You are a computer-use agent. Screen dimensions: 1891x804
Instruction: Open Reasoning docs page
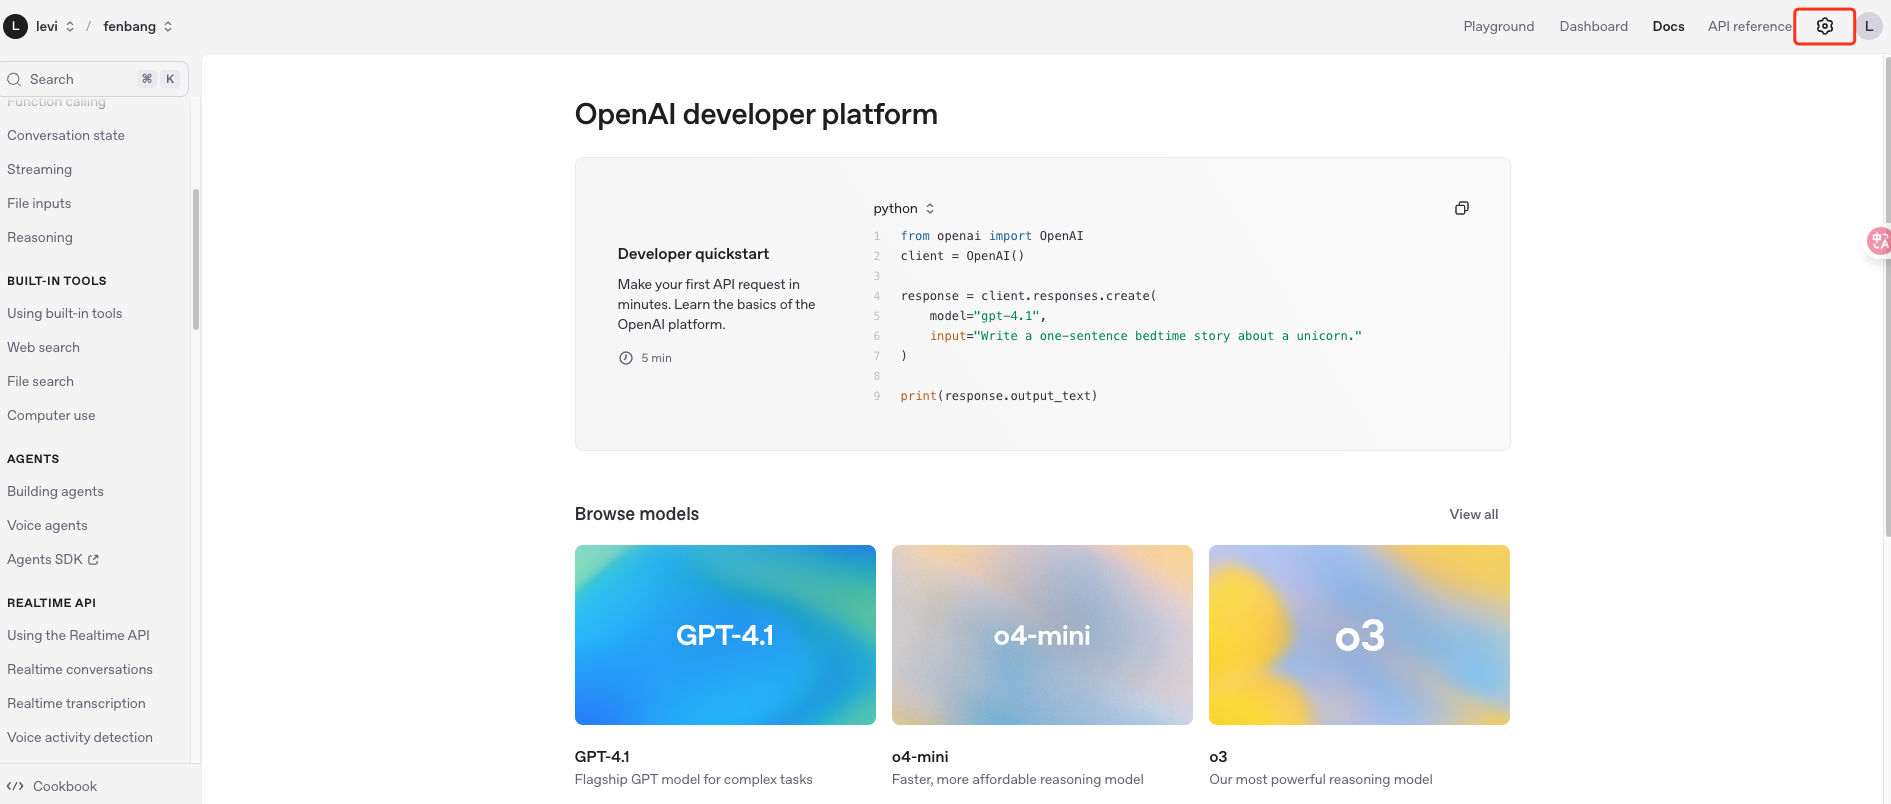tap(40, 237)
